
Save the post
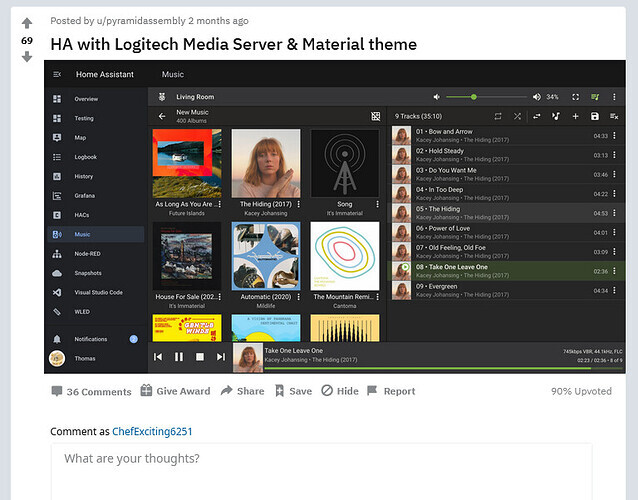click(x=293, y=391)
